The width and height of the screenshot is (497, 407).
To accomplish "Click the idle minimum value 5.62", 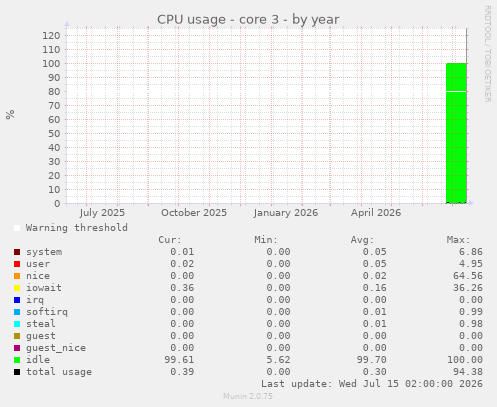I will pos(278,360).
